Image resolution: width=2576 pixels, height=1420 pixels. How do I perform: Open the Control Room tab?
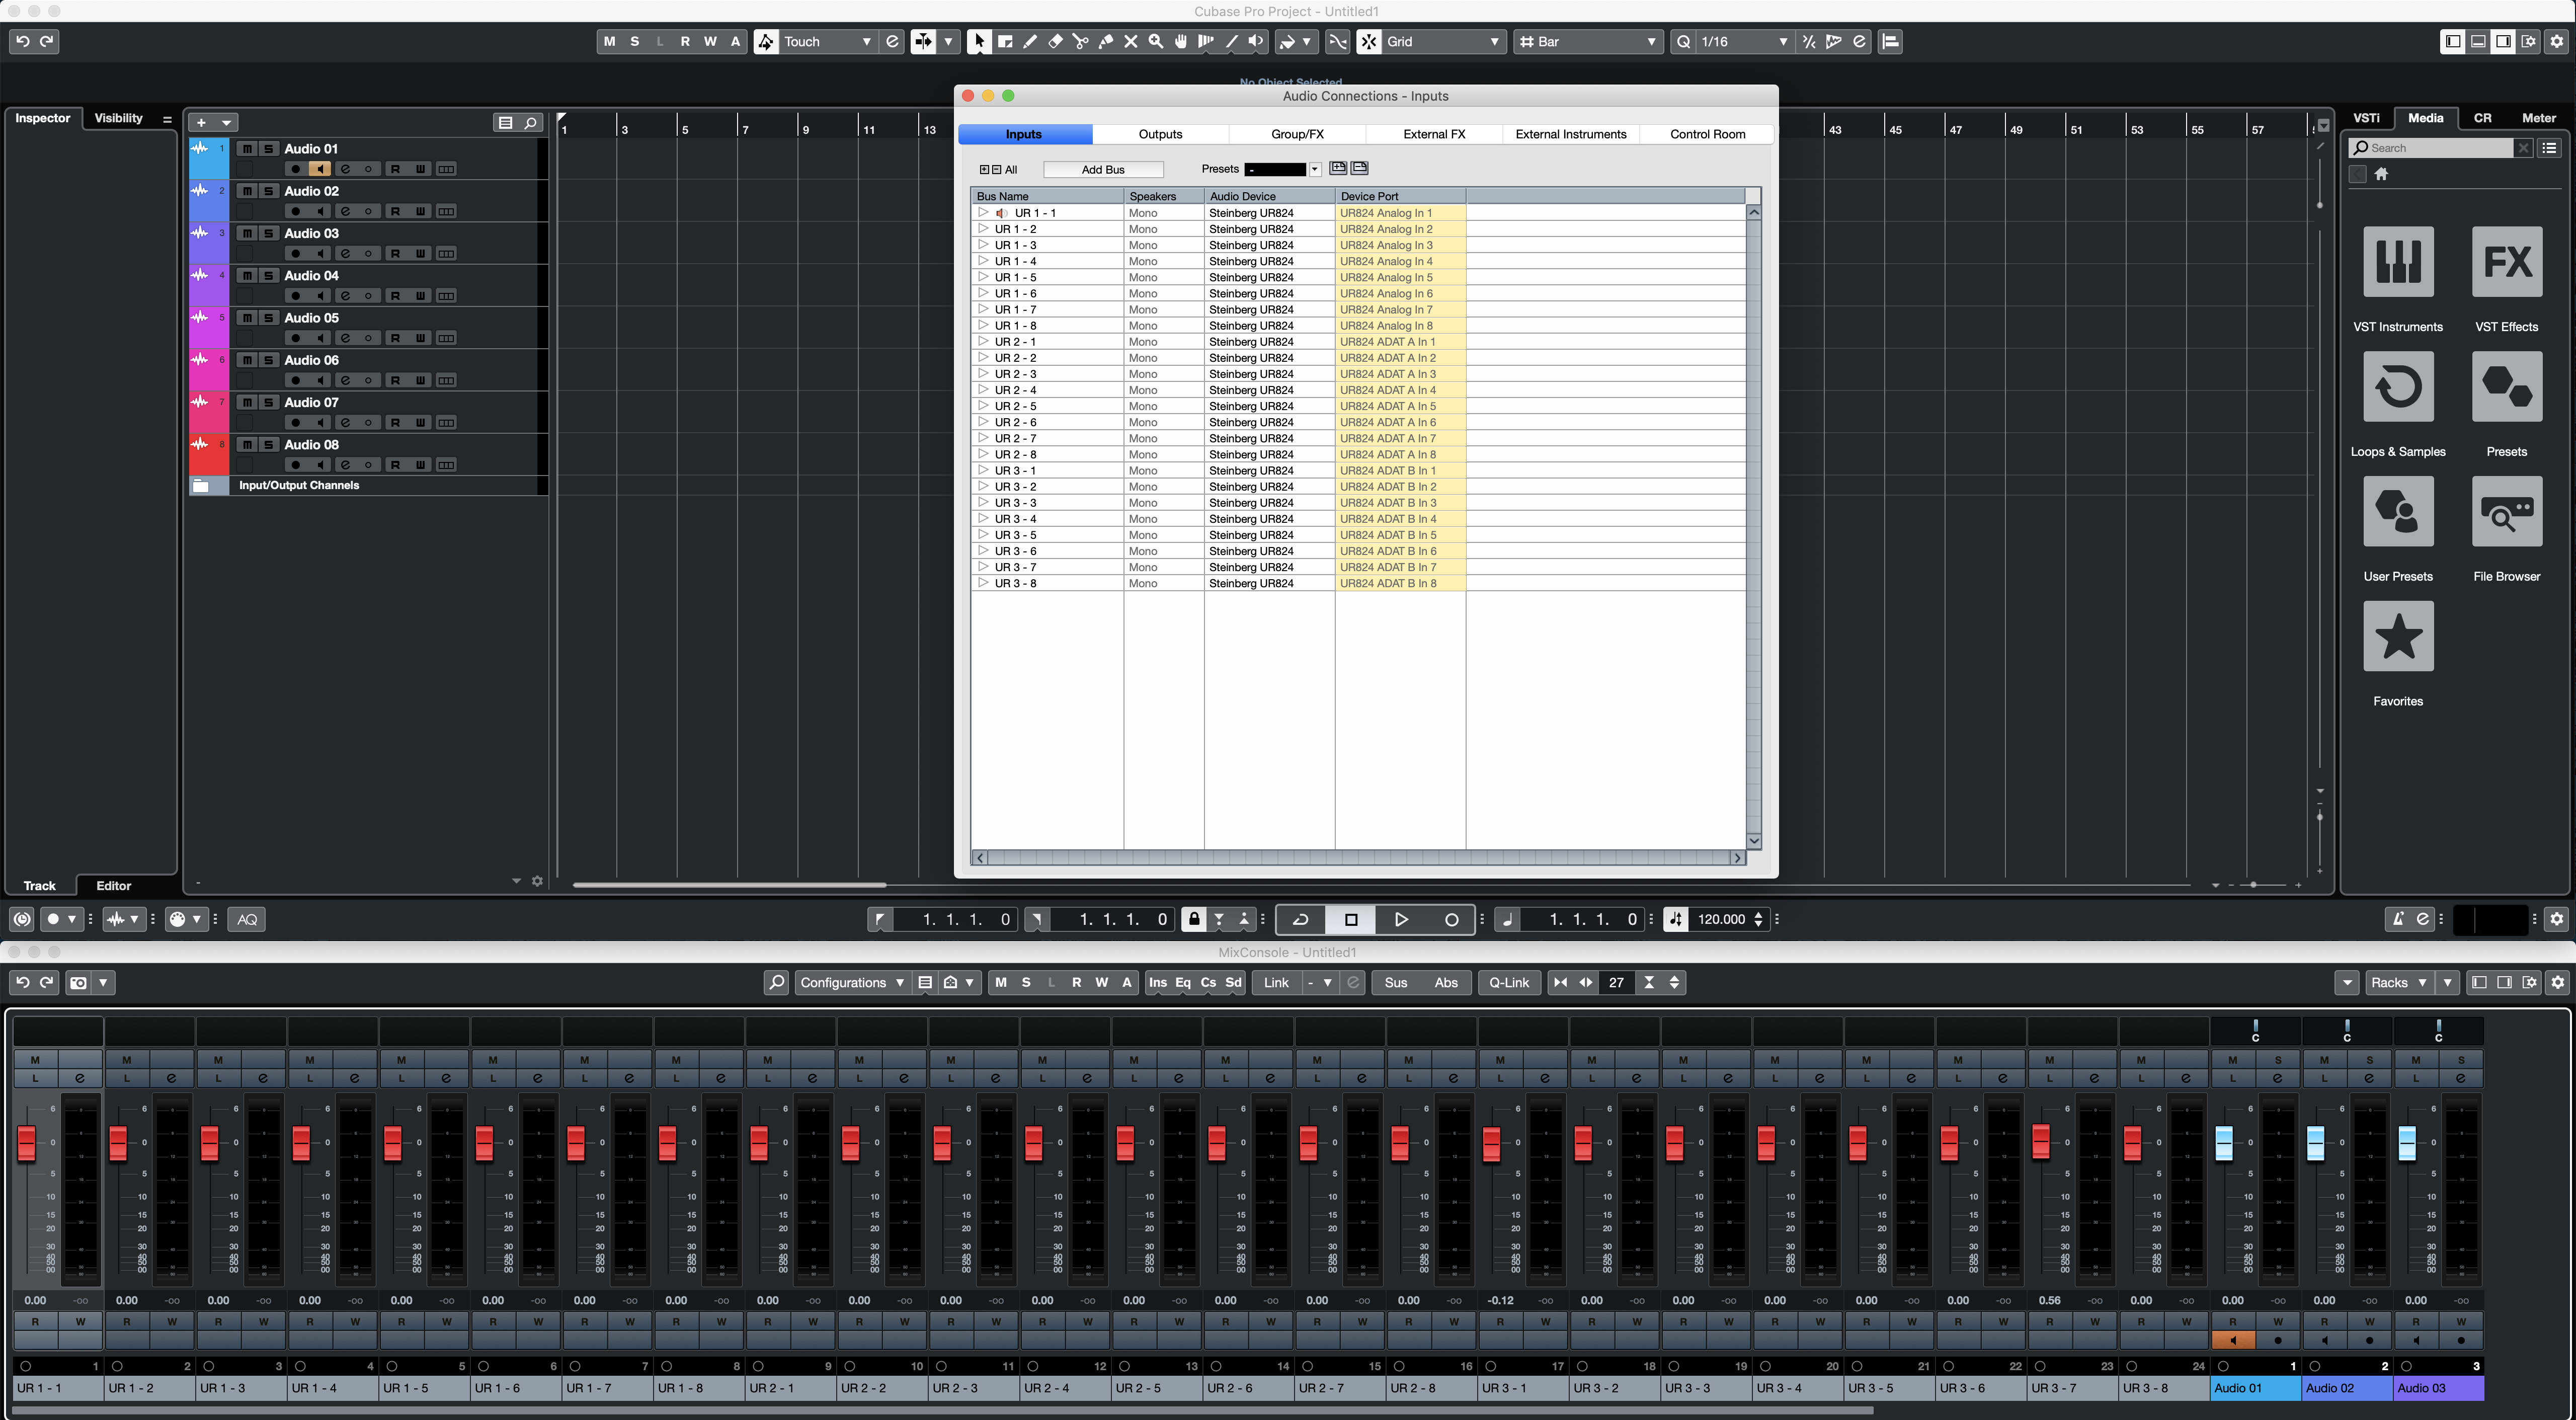click(1707, 134)
